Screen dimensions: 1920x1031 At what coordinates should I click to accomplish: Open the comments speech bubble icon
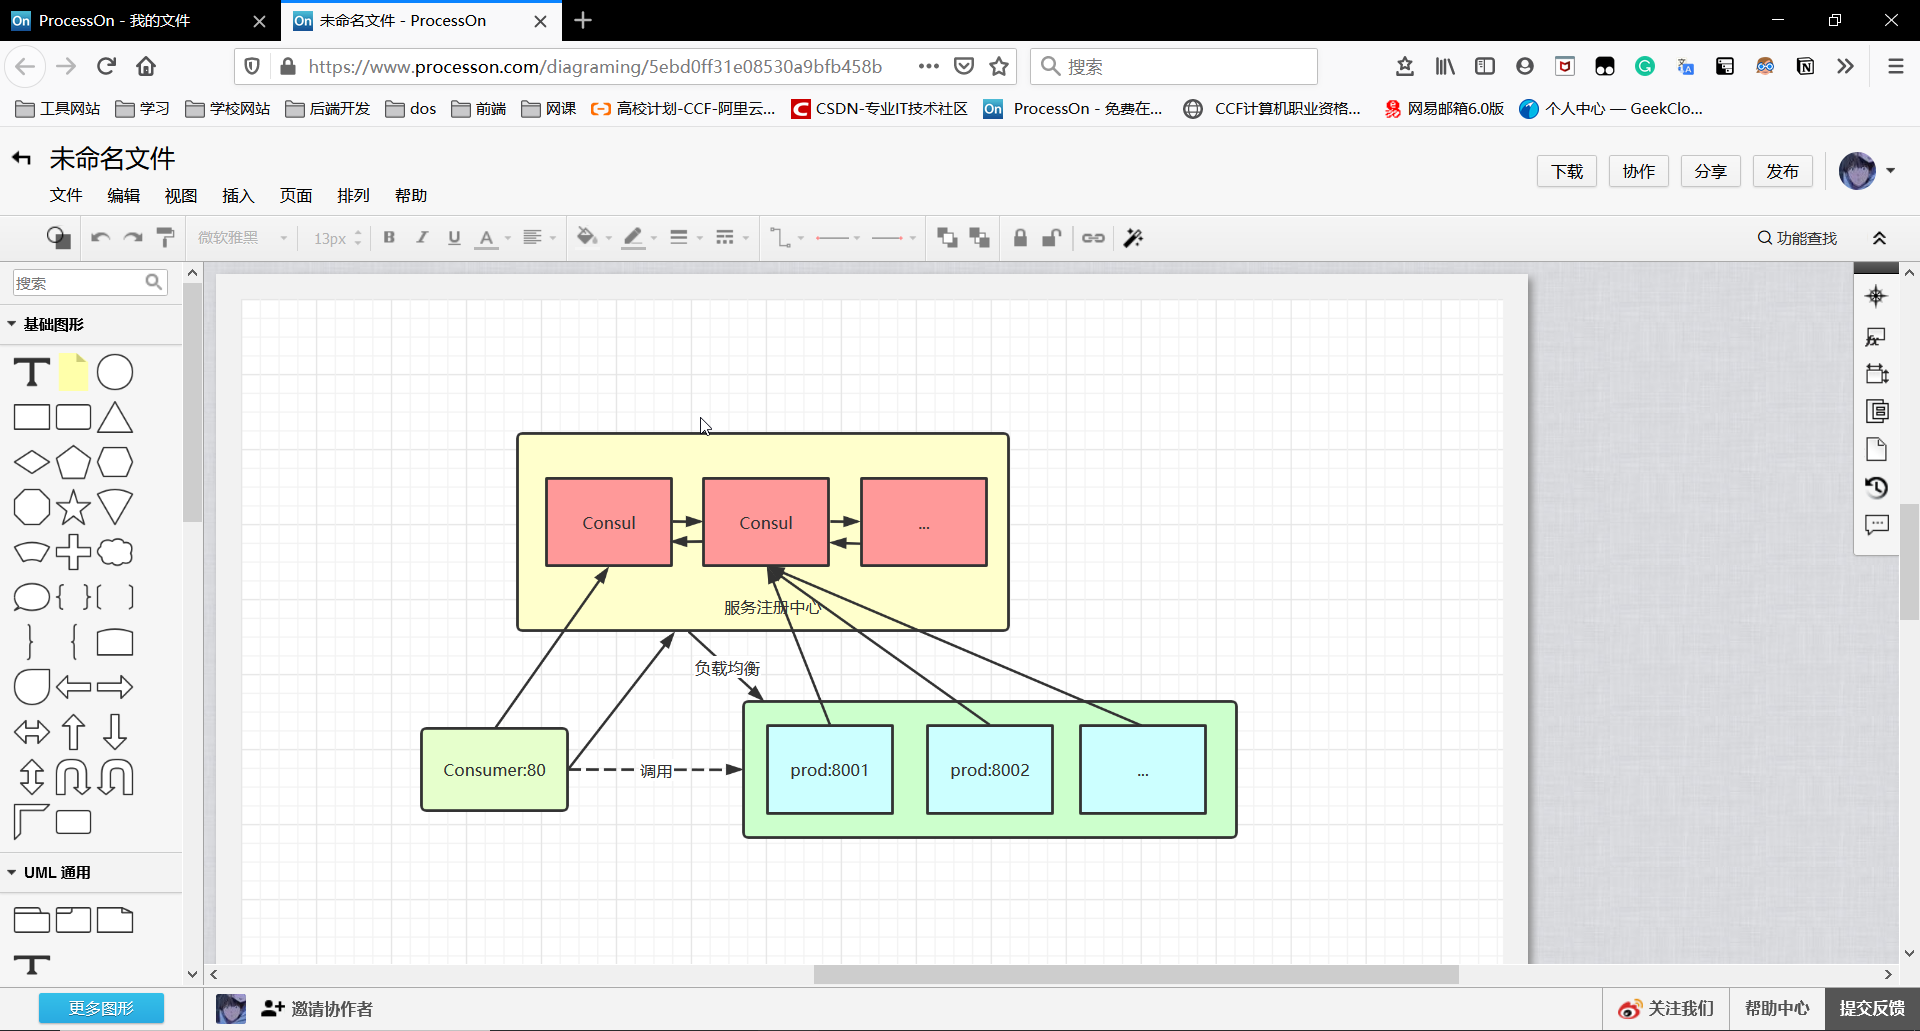tap(1876, 525)
